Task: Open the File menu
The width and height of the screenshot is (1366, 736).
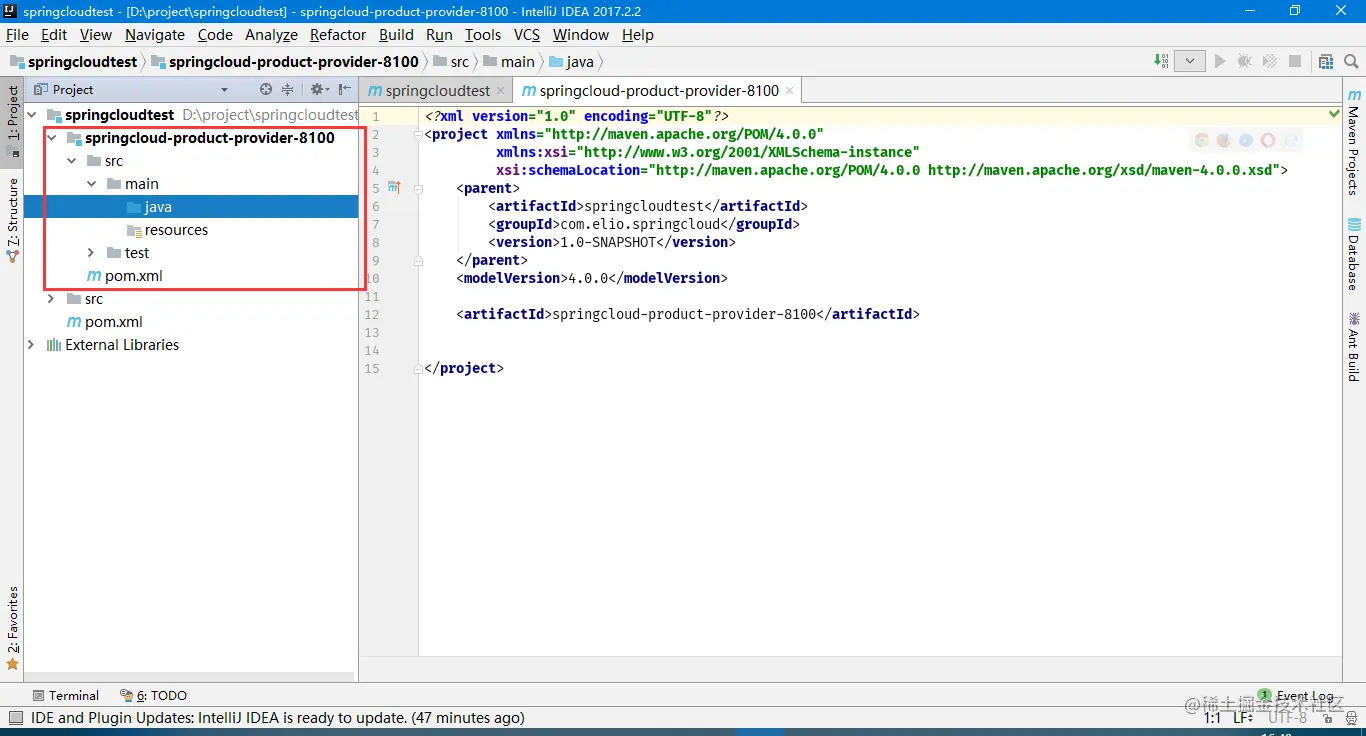Action: (x=17, y=34)
